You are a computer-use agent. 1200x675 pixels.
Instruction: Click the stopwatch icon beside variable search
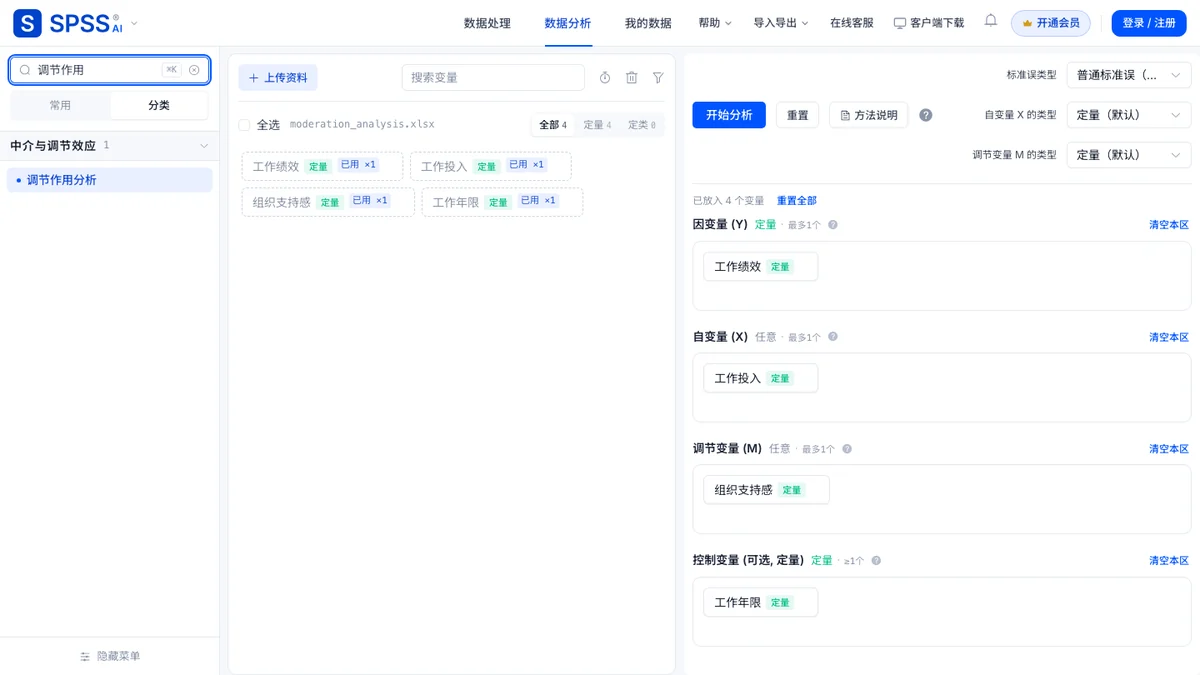coord(605,78)
